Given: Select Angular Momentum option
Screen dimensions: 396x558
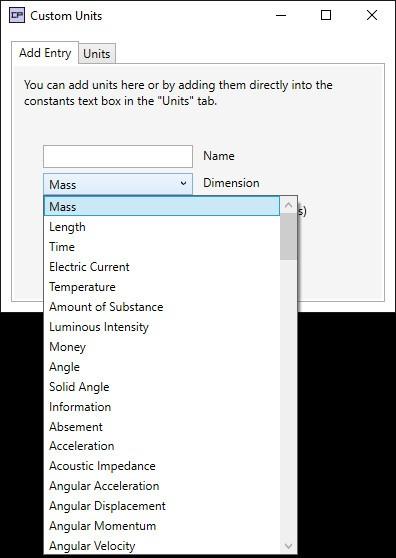Looking at the screenshot, I should tap(162, 526).
